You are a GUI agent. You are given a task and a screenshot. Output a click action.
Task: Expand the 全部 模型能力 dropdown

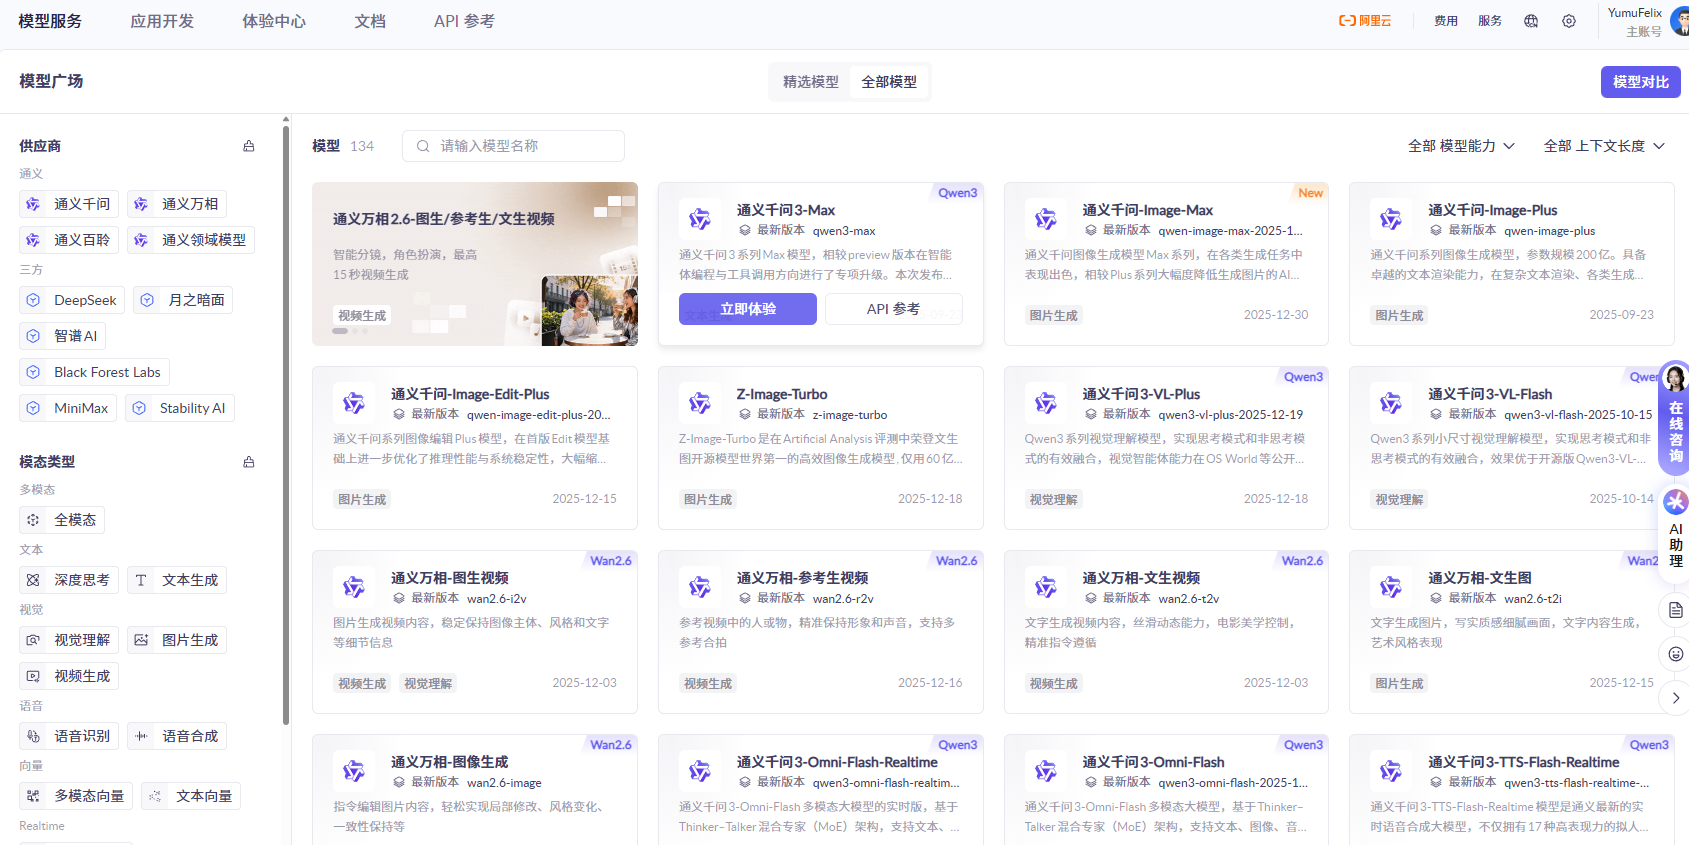click(1461, 146)
